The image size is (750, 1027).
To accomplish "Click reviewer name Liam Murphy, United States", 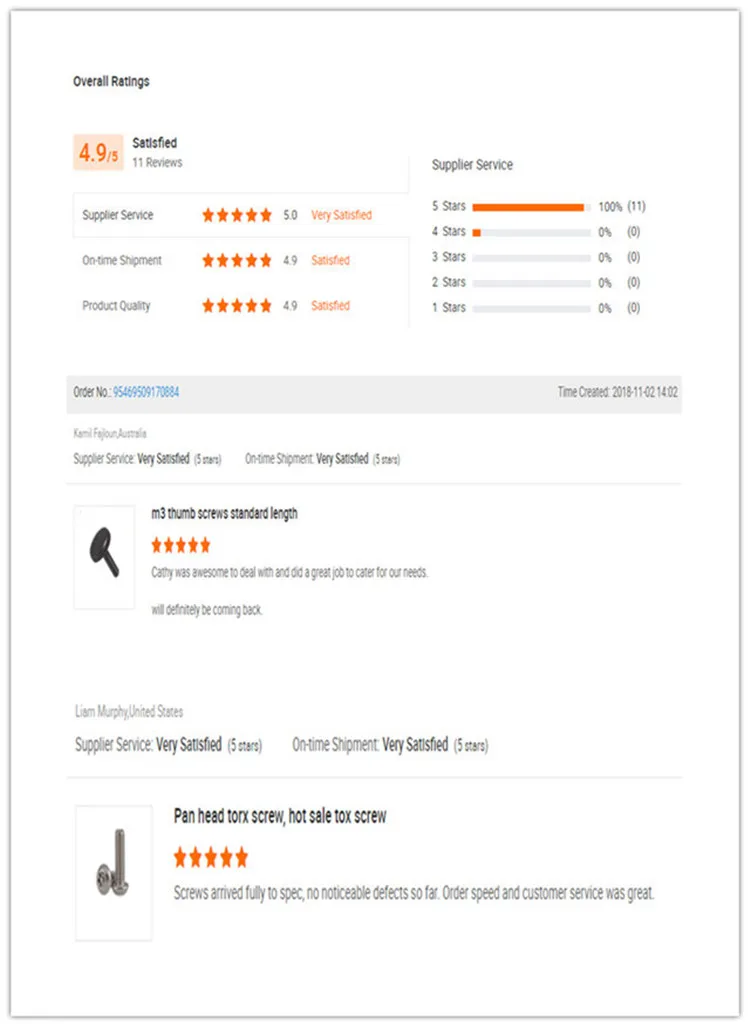I will [129, 712].
